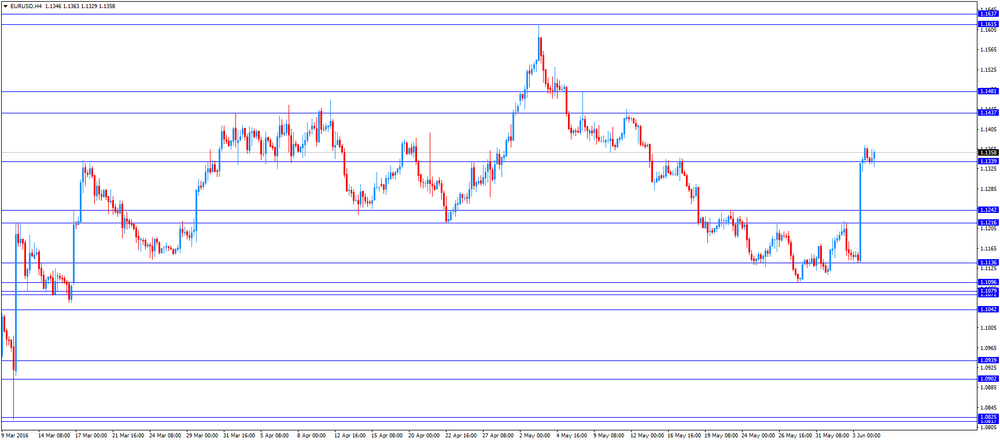Select the 1.1136 price level label
This screenshot has width=1000, height=442.
click(x=988, y=262)
